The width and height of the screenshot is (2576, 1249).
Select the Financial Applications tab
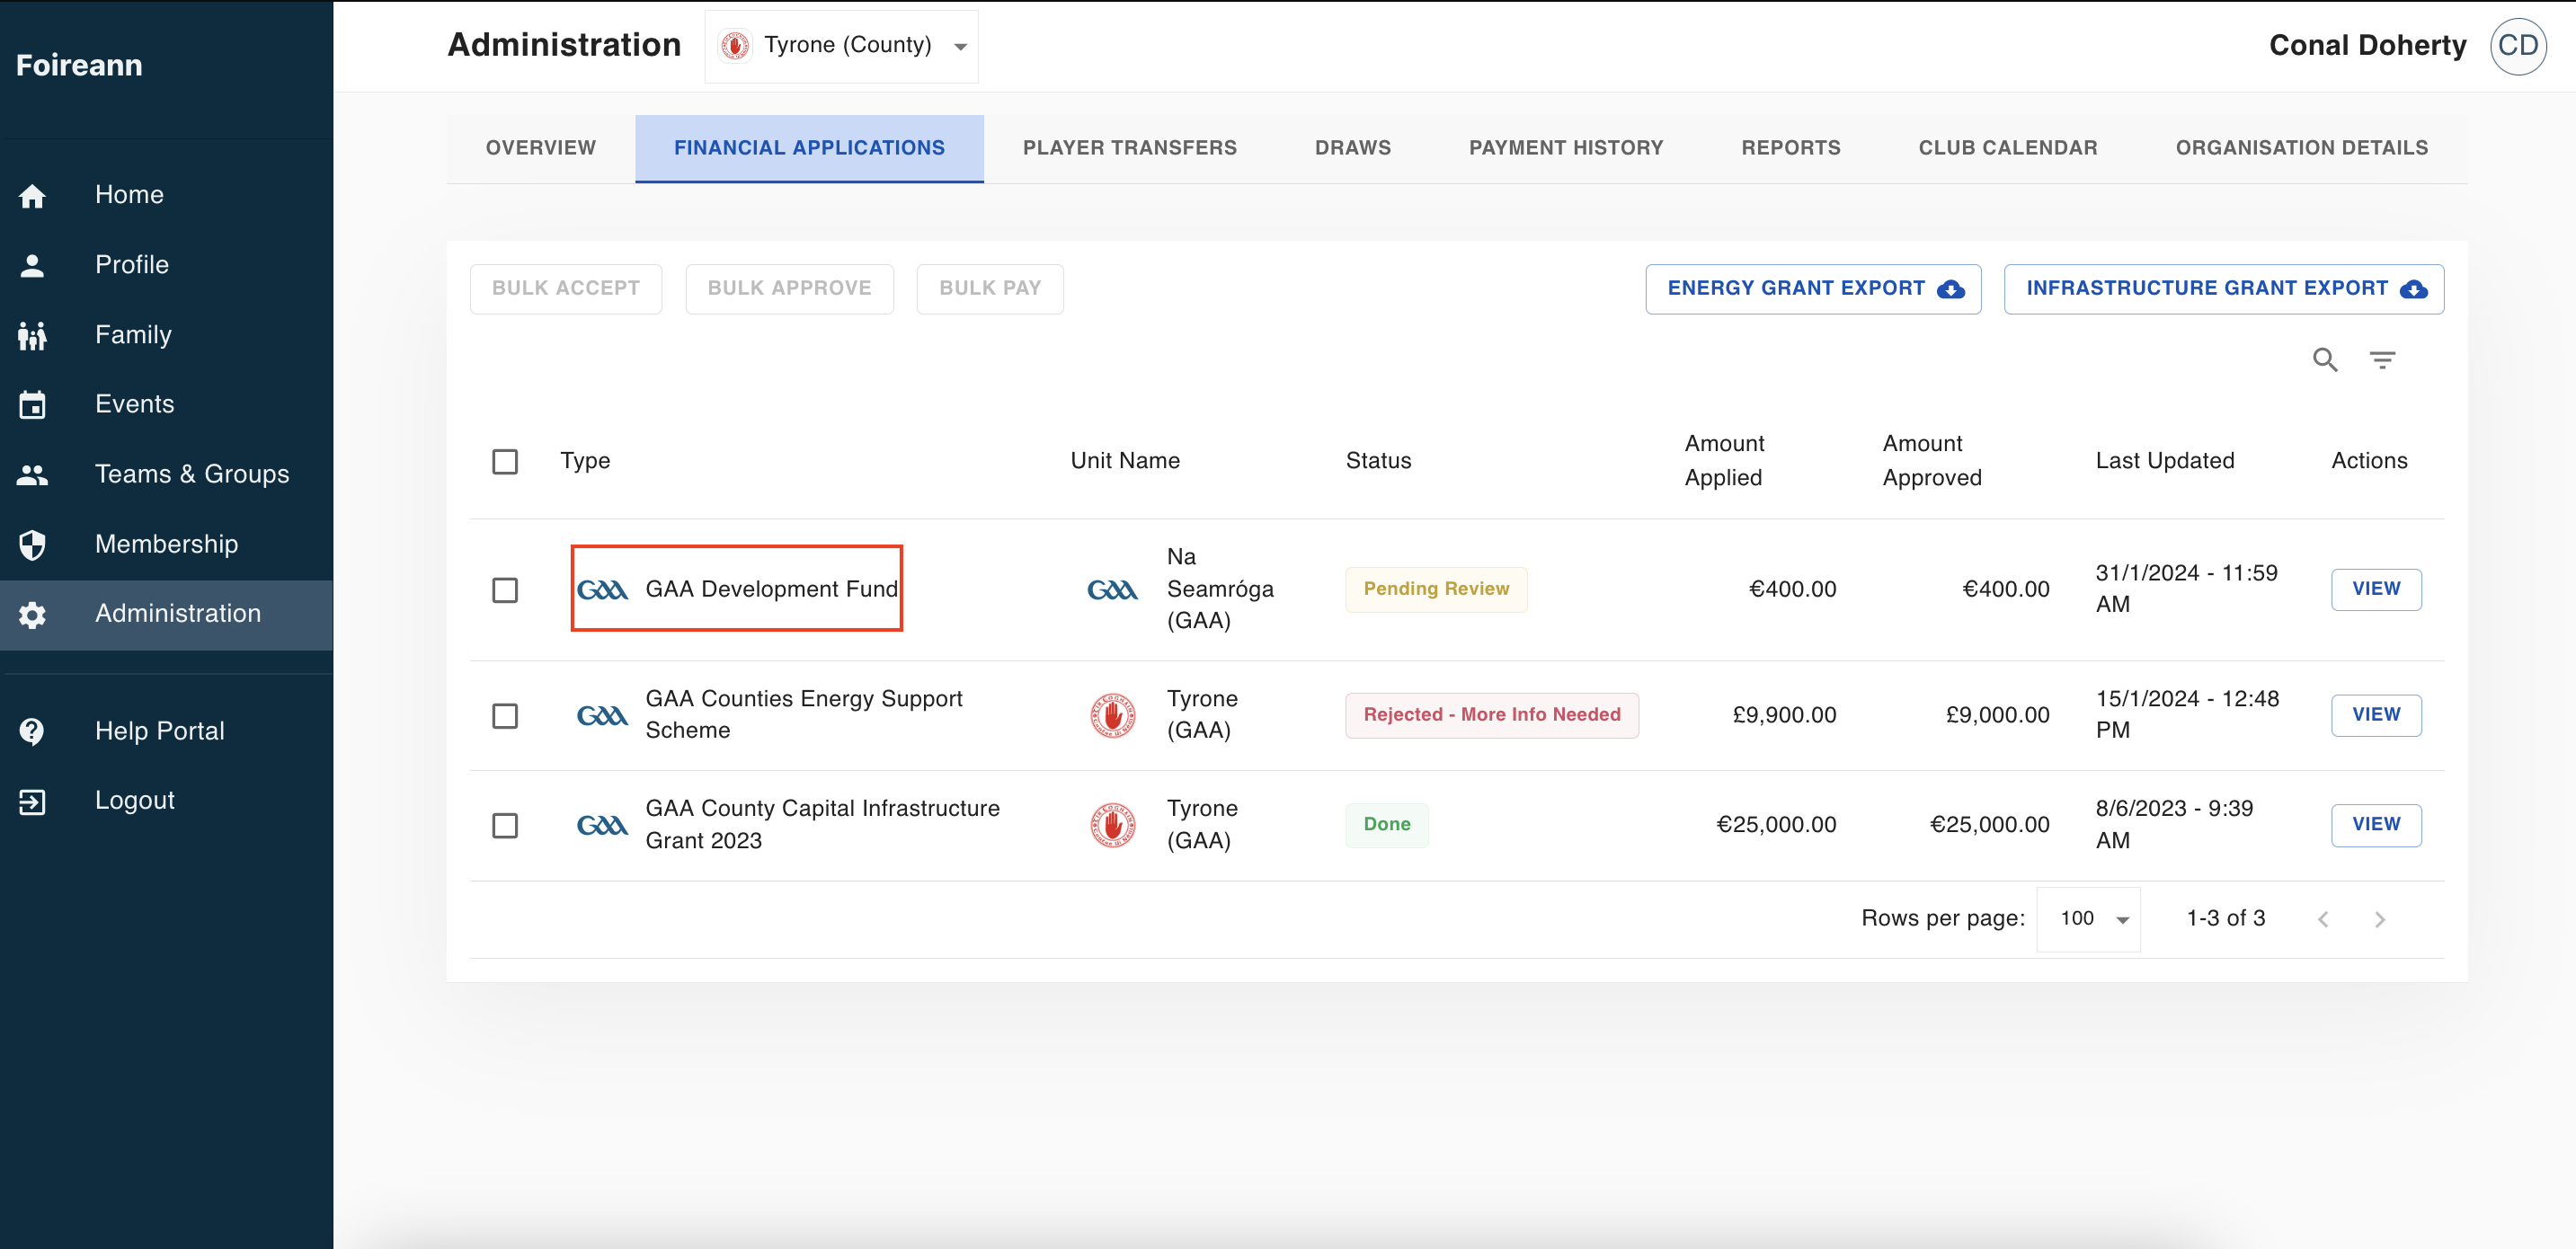tap(809, 148)
